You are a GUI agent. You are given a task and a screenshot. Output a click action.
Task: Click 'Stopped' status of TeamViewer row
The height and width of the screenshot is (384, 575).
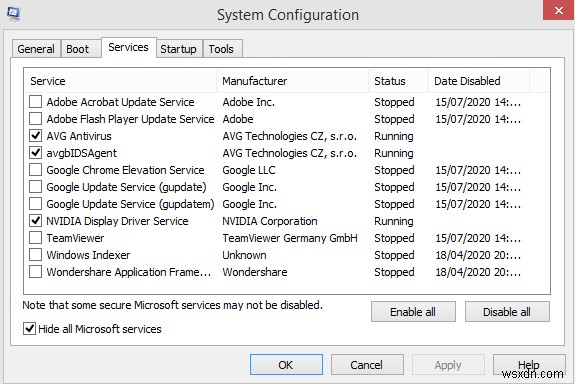click(394, 238)
